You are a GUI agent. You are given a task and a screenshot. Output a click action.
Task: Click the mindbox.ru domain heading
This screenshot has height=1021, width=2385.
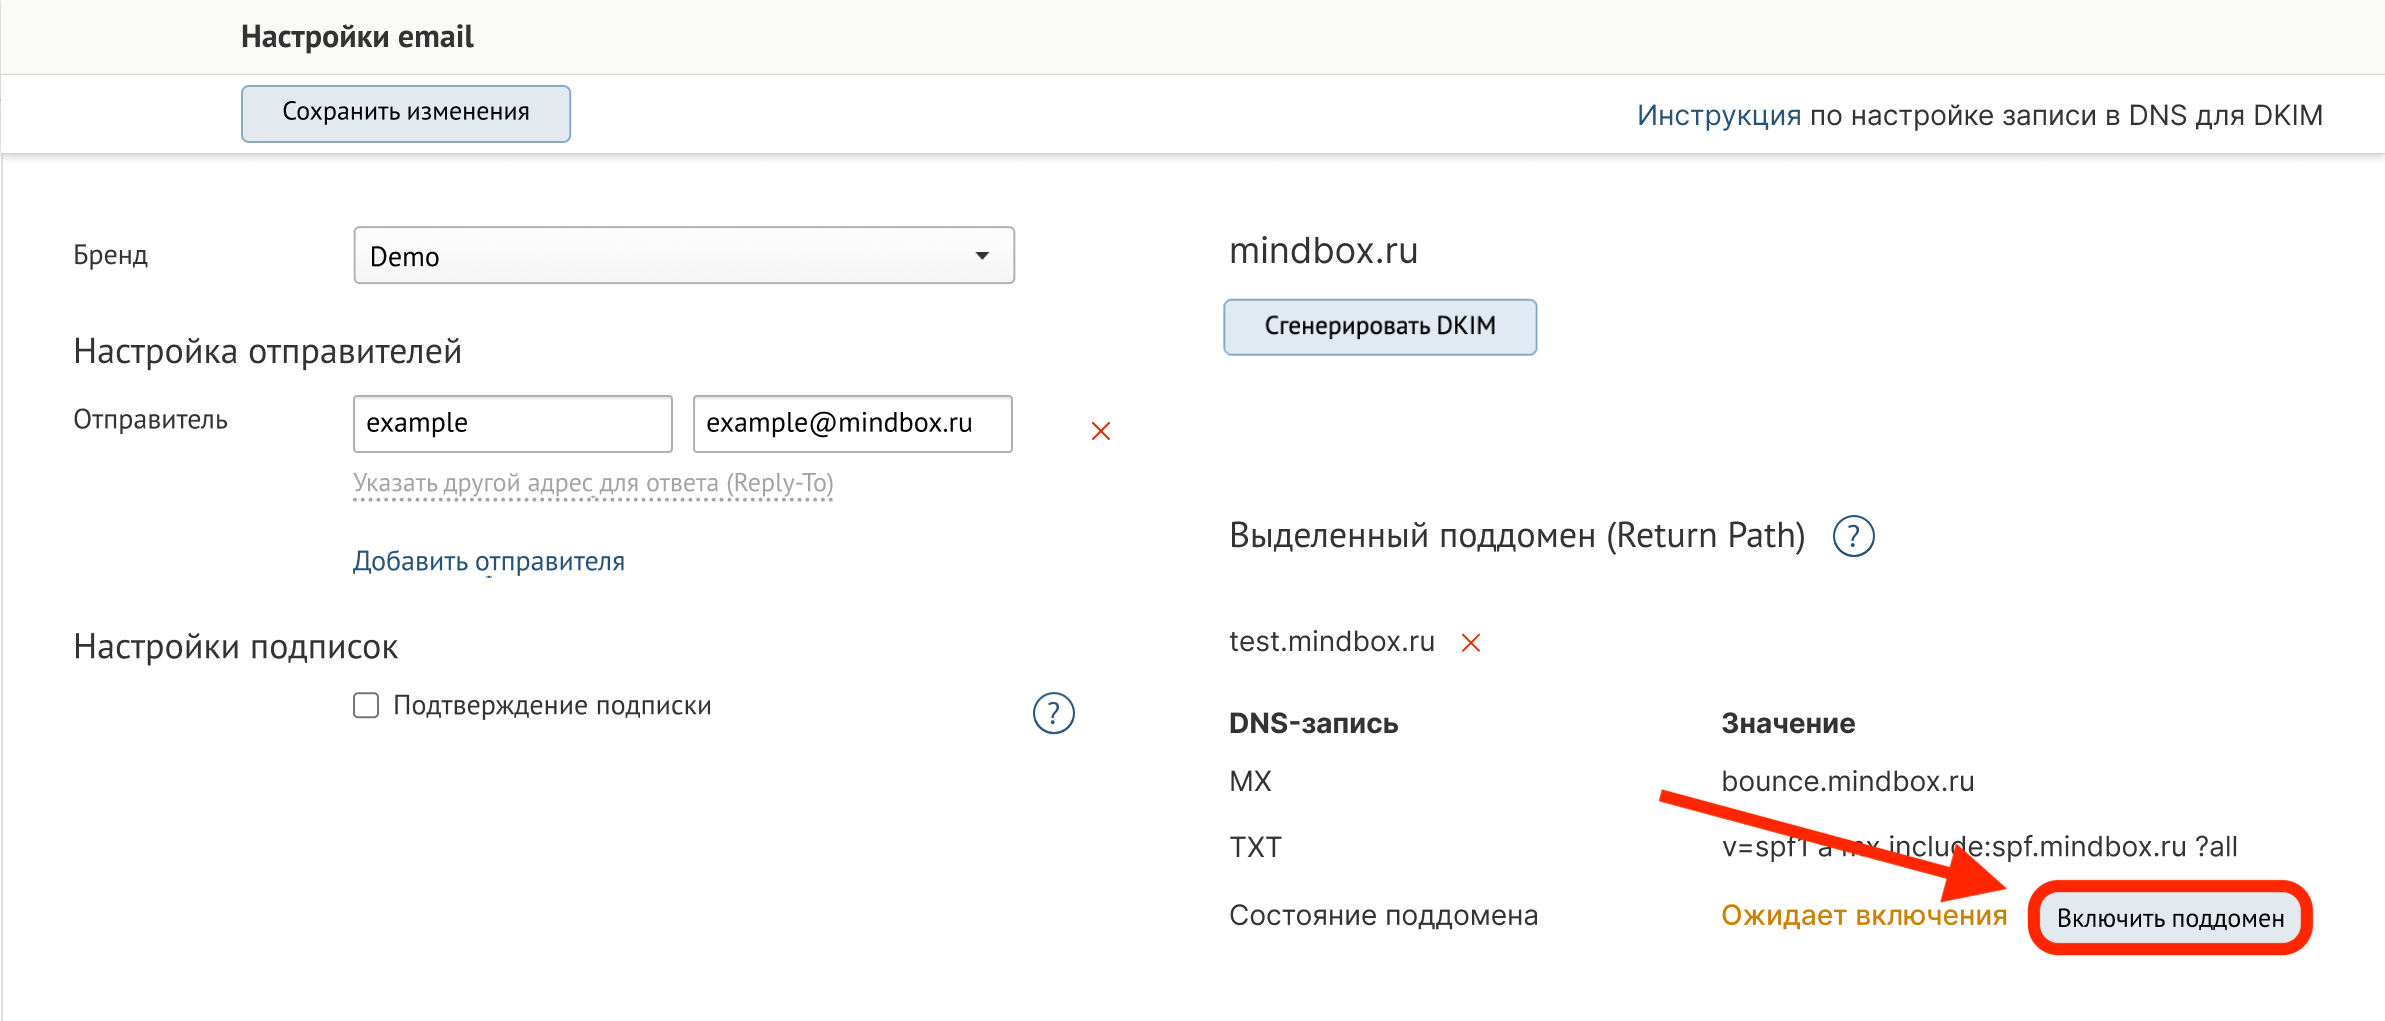[1323, 251]
